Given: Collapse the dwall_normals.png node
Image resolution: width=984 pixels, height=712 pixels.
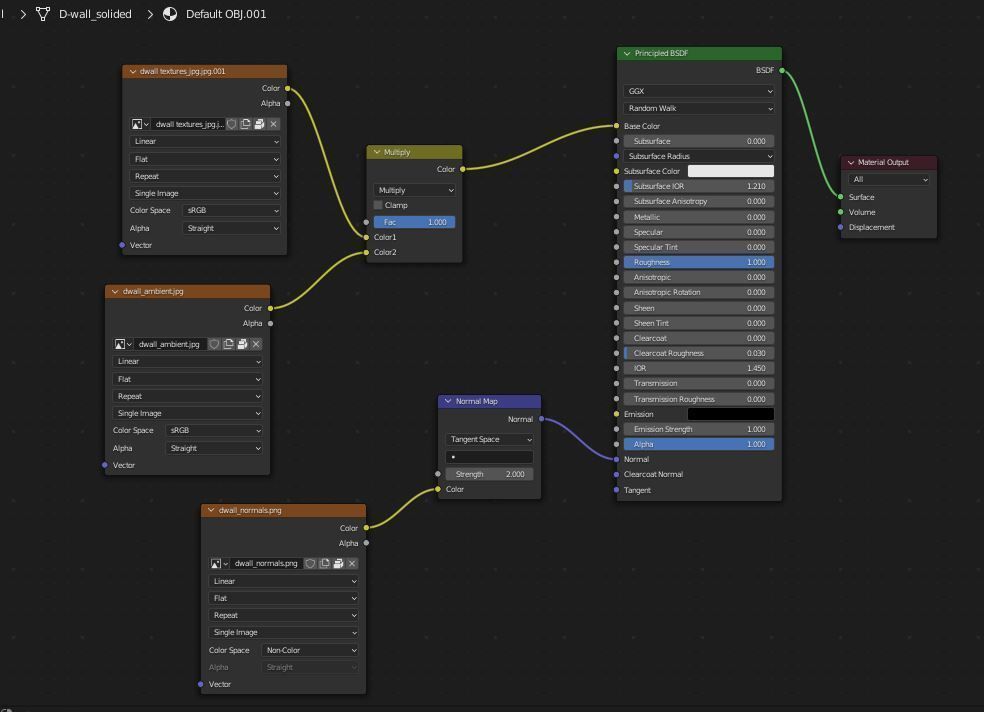Looking at the screenshot, I should click(211, 511).
